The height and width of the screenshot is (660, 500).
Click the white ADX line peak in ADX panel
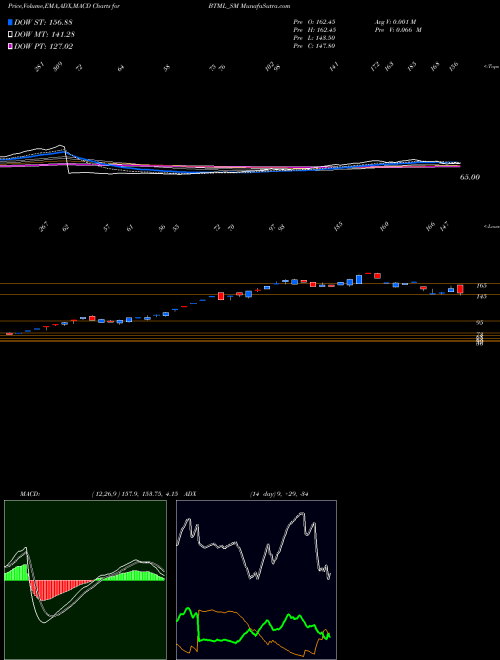pos(301,514)
